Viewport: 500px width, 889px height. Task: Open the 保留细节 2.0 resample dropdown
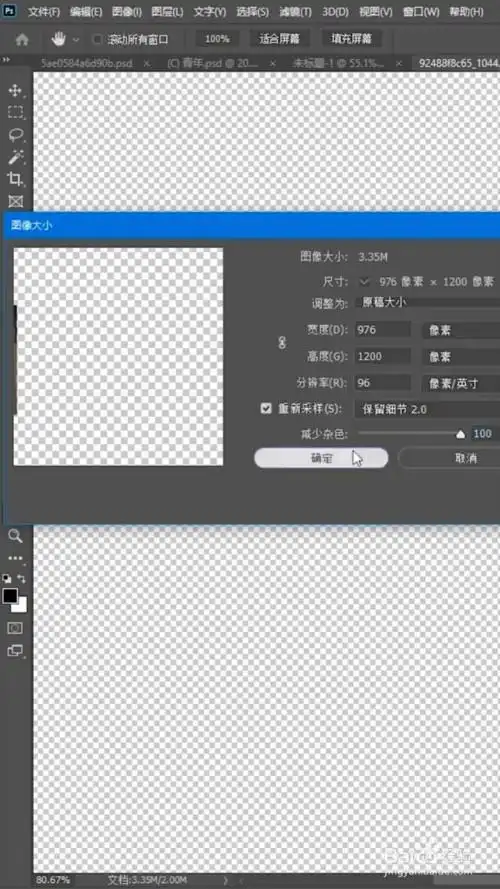coord(427,409)
